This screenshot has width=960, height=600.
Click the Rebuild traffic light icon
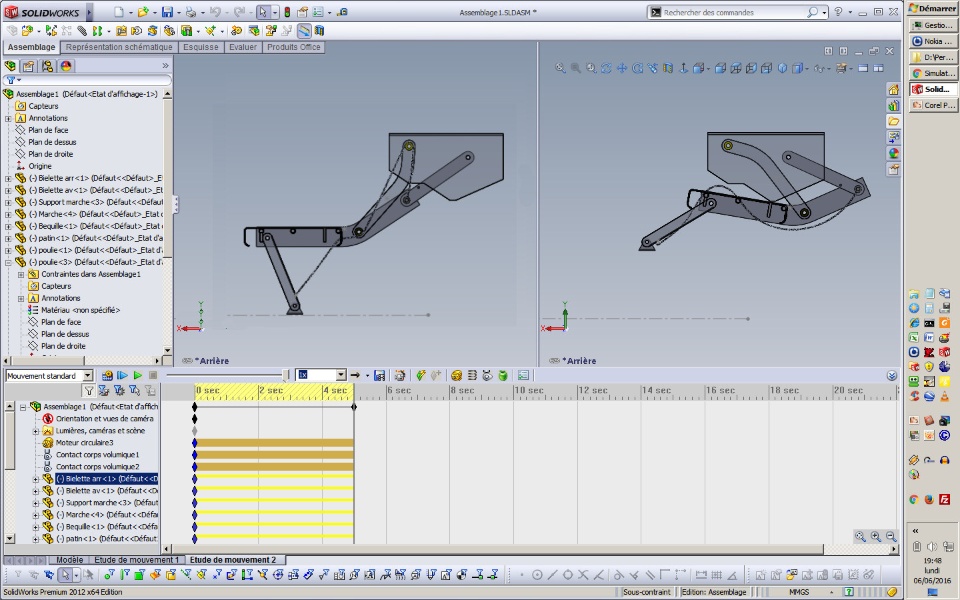click(287, 12)
